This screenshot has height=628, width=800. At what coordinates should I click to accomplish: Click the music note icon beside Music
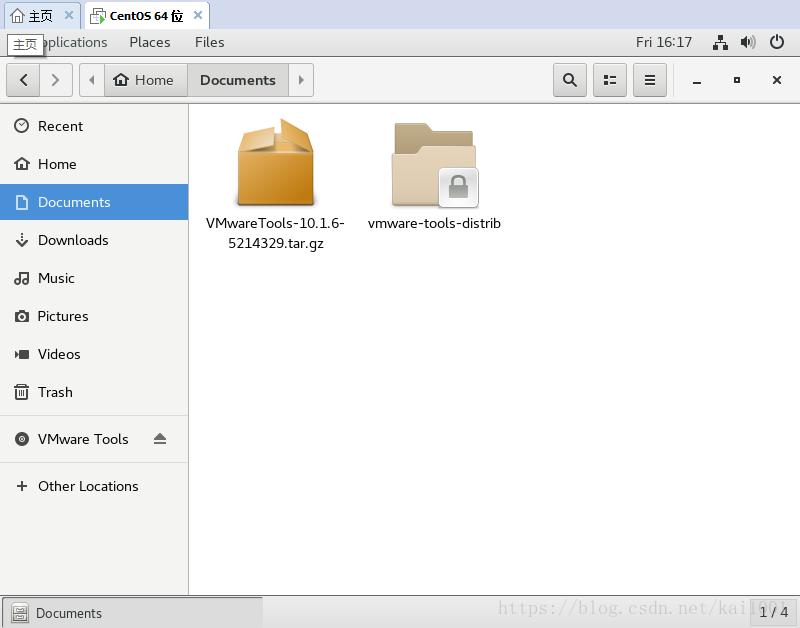21,278
